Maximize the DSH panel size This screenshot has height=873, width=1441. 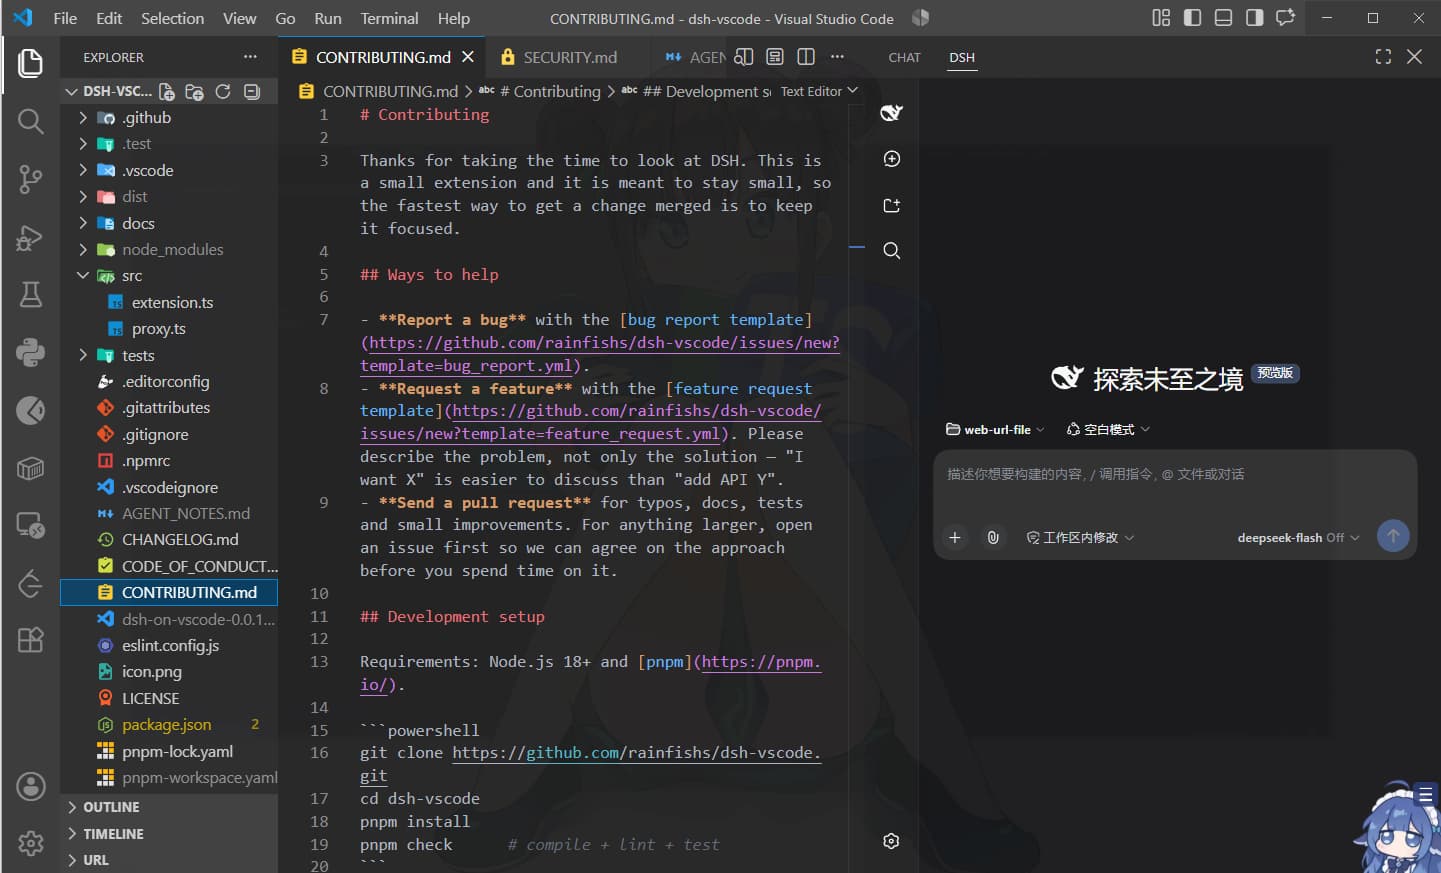coord(1383,57)
